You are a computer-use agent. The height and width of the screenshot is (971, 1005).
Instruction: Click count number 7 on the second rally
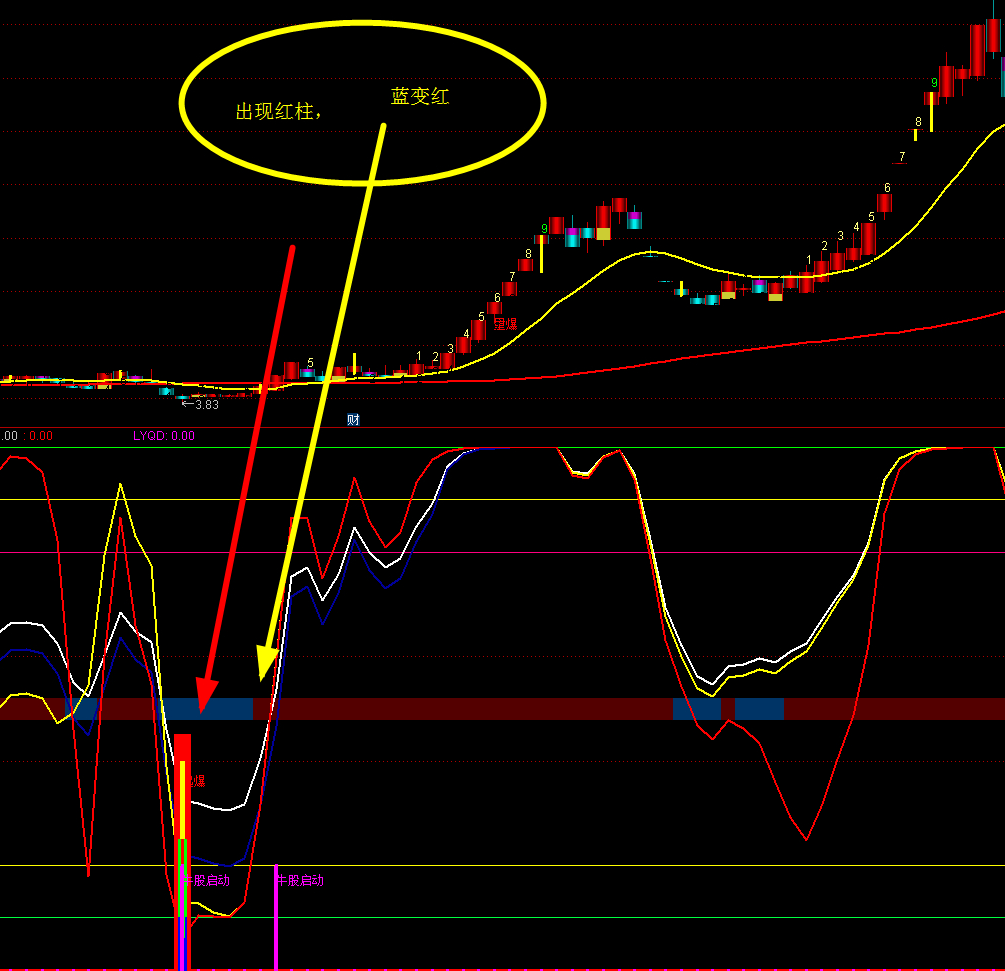point(902,156)
